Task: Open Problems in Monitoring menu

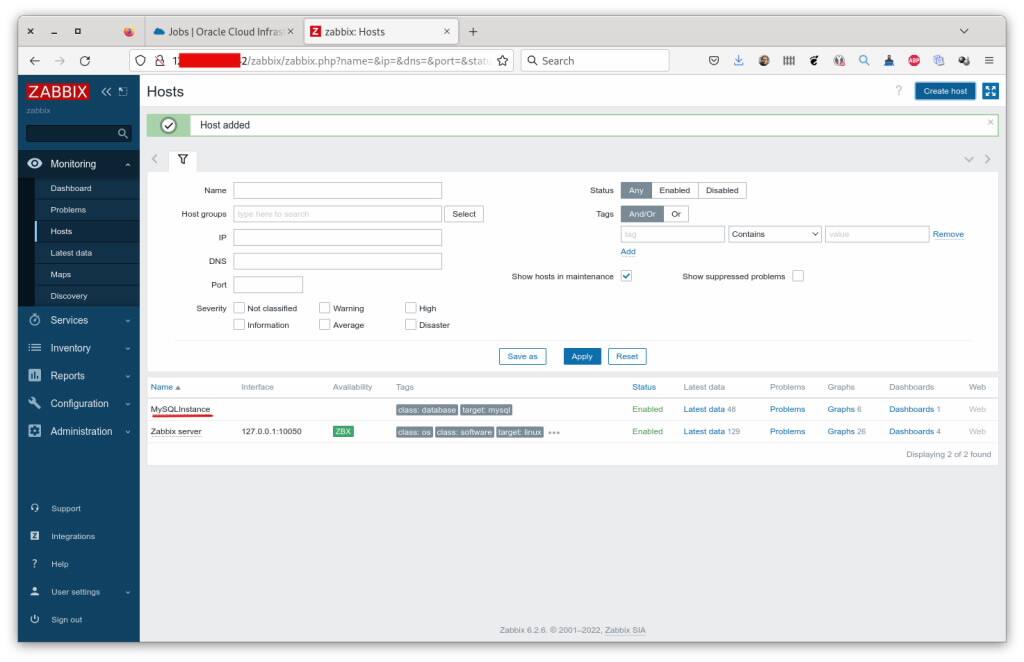Action: [x=68, y=210]
